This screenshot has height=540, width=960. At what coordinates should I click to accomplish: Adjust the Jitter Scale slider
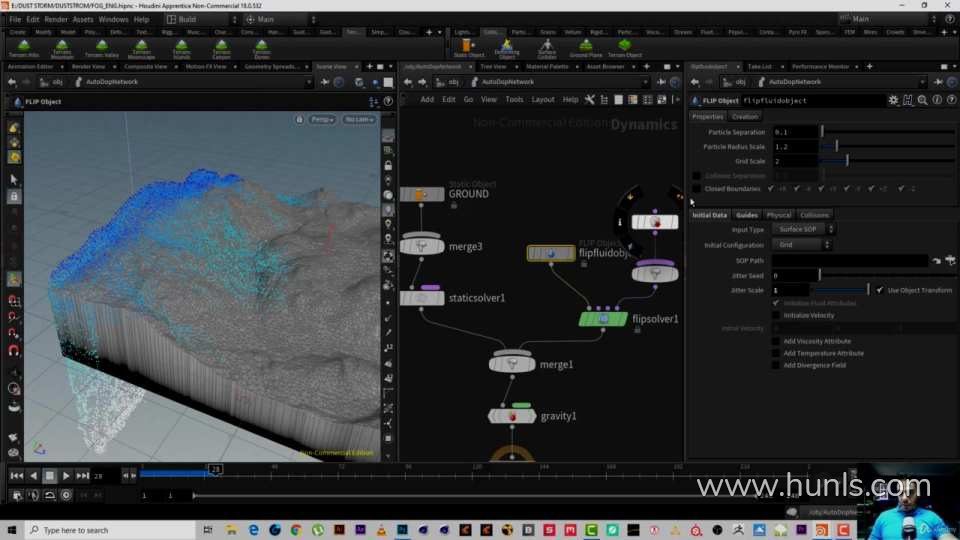click(x=841, y=290)
